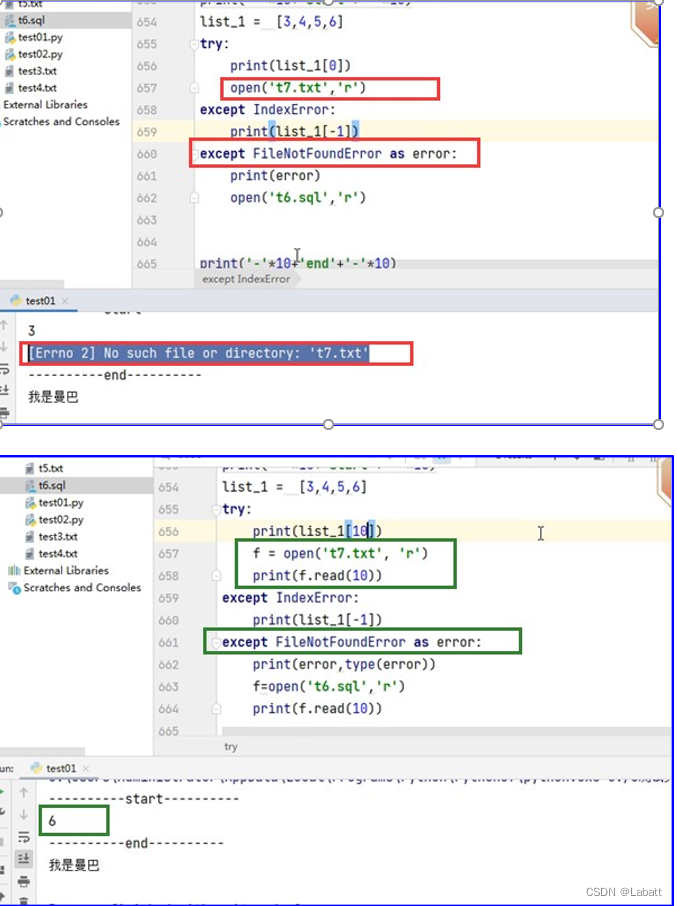The image size is (677, 906).
Task: Collapse the fold marker at upper editor line 660
Action: 196,154
